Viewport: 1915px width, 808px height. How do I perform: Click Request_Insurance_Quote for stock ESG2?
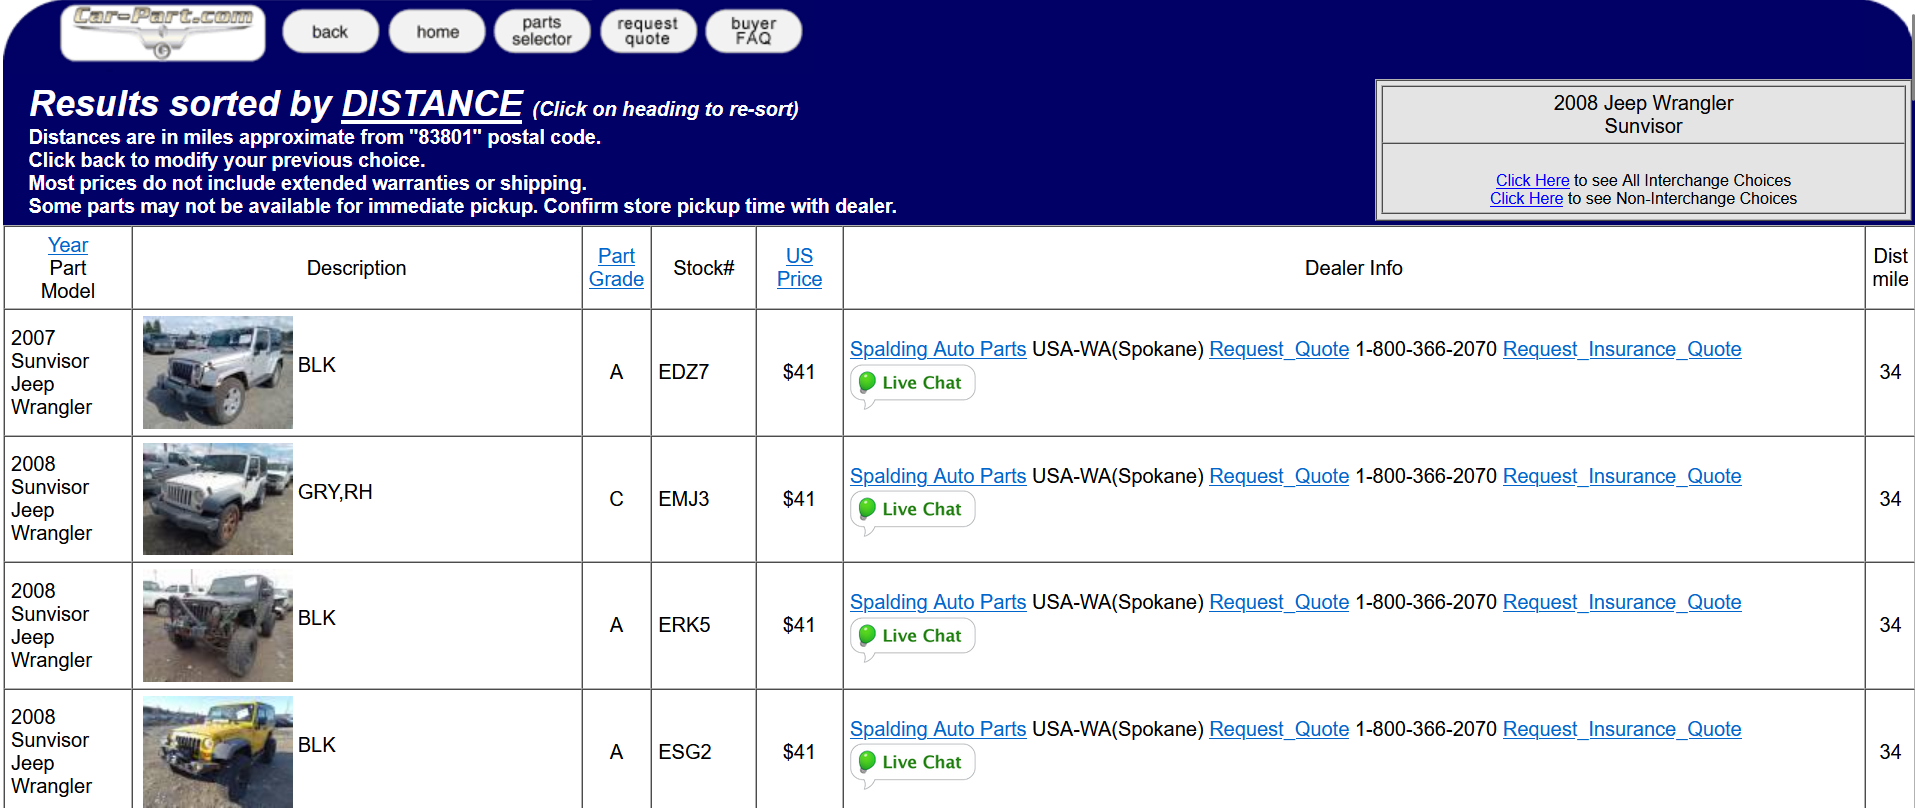coord(1621,729)
